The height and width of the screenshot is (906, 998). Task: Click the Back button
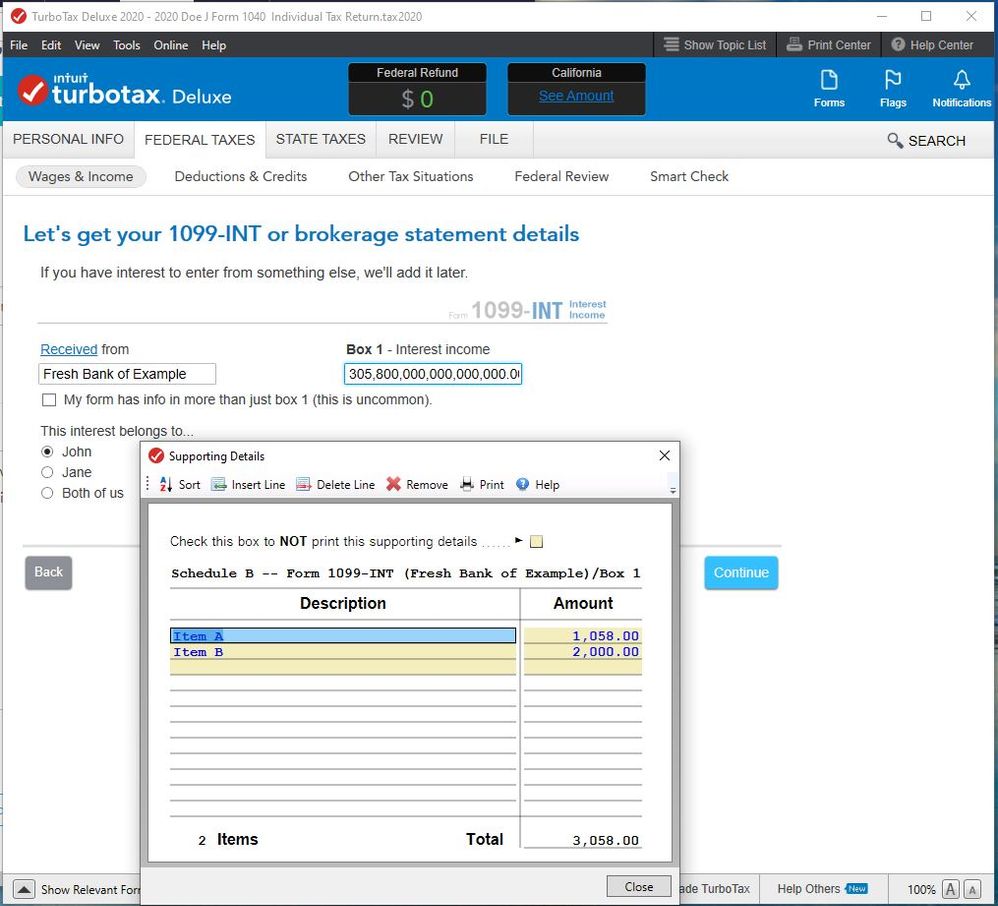(48, 572)
